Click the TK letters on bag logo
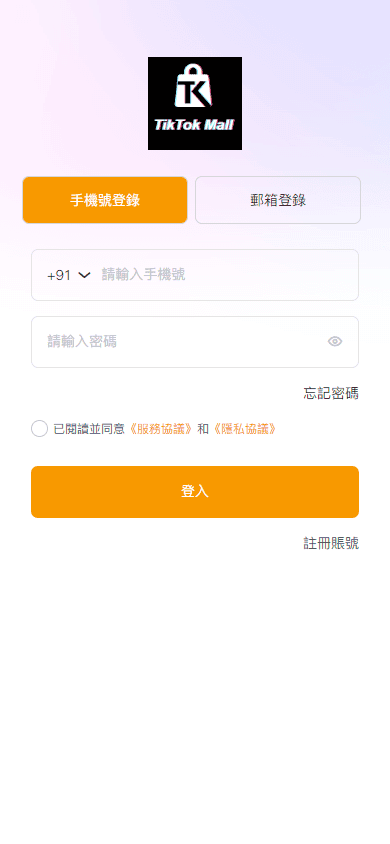This screenshot has height=844, width=390. 192,93
